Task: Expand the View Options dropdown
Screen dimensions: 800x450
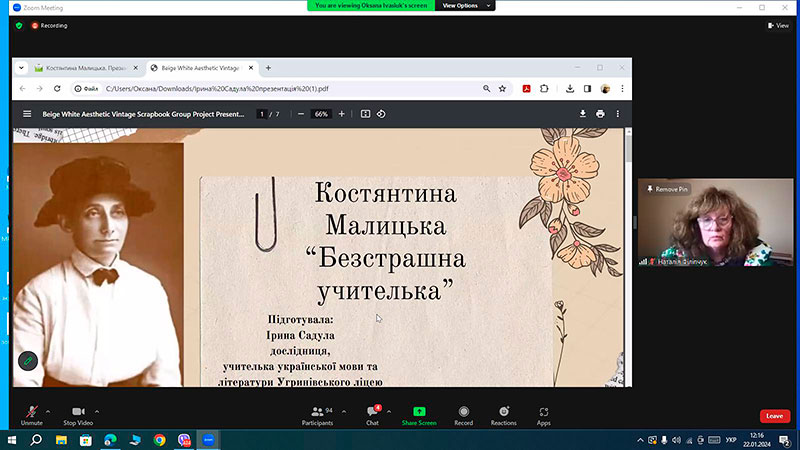Action: (465, 6)
